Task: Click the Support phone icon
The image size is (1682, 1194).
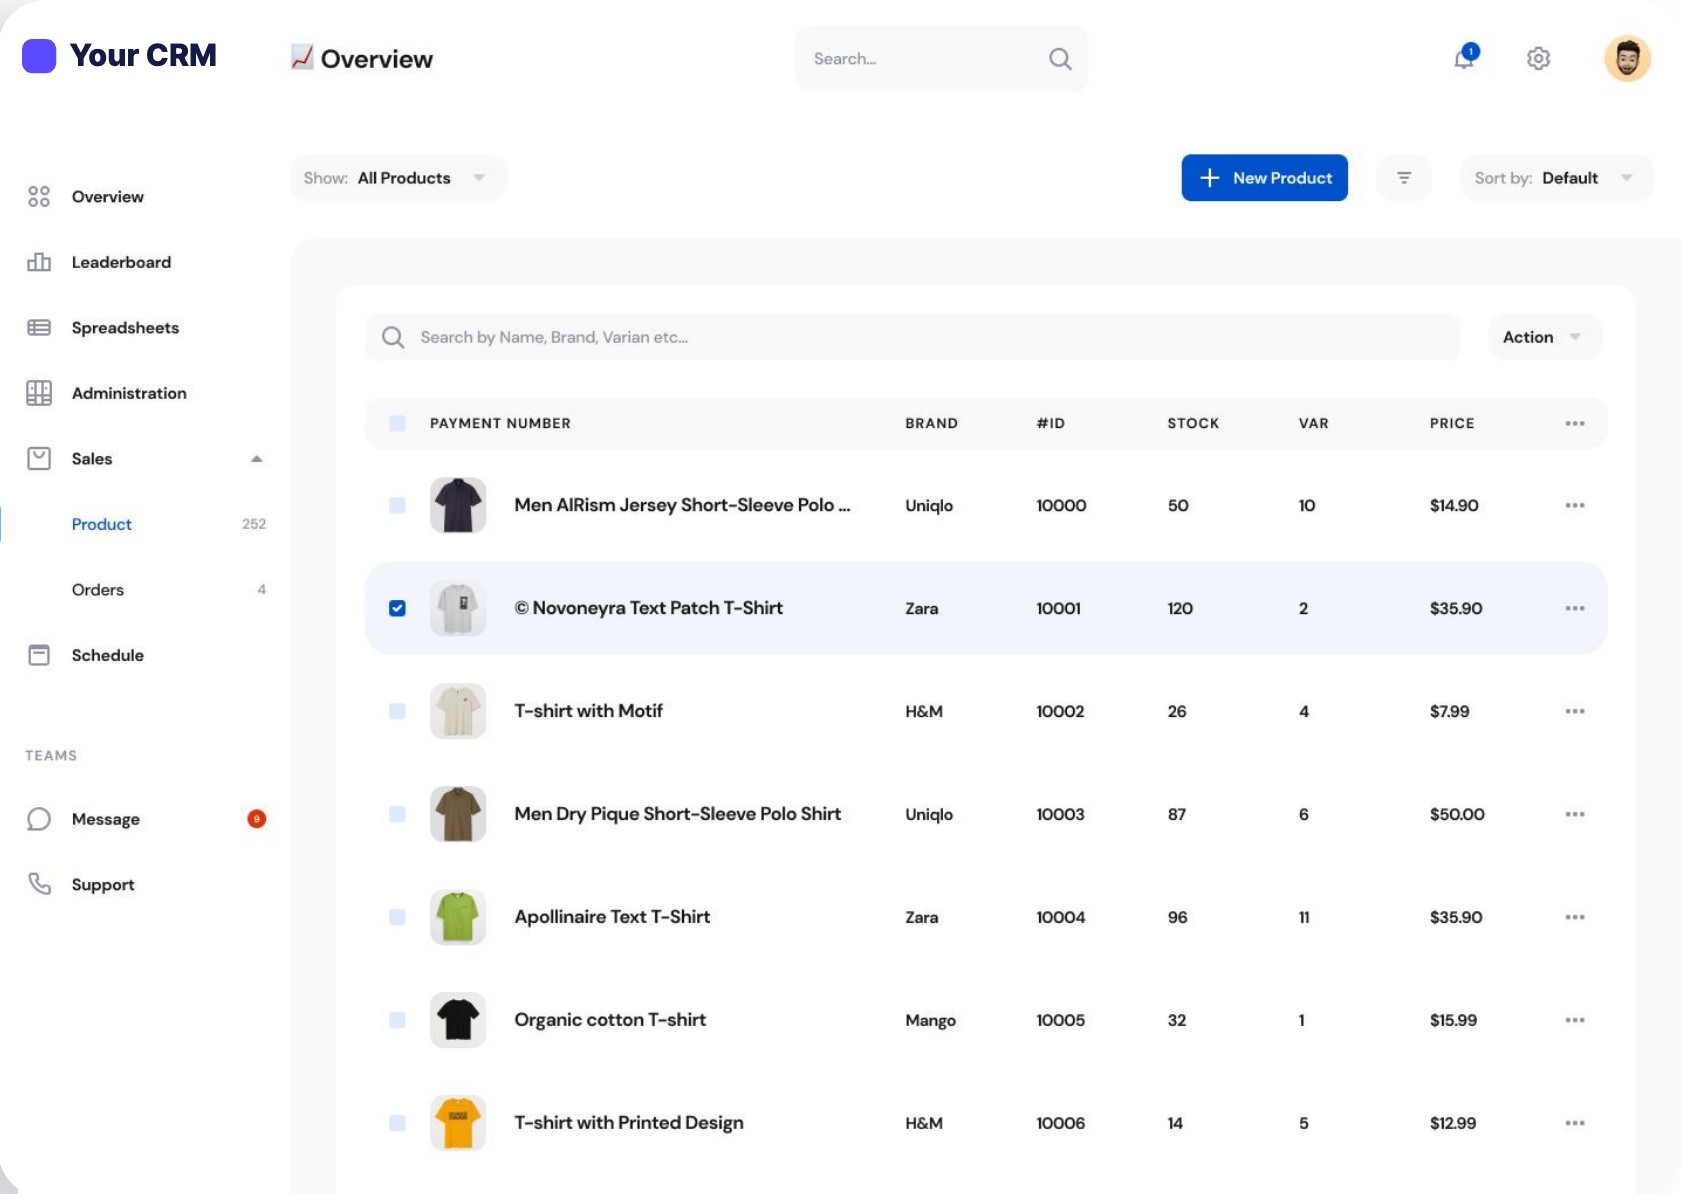Action: [x=39, y=884]
